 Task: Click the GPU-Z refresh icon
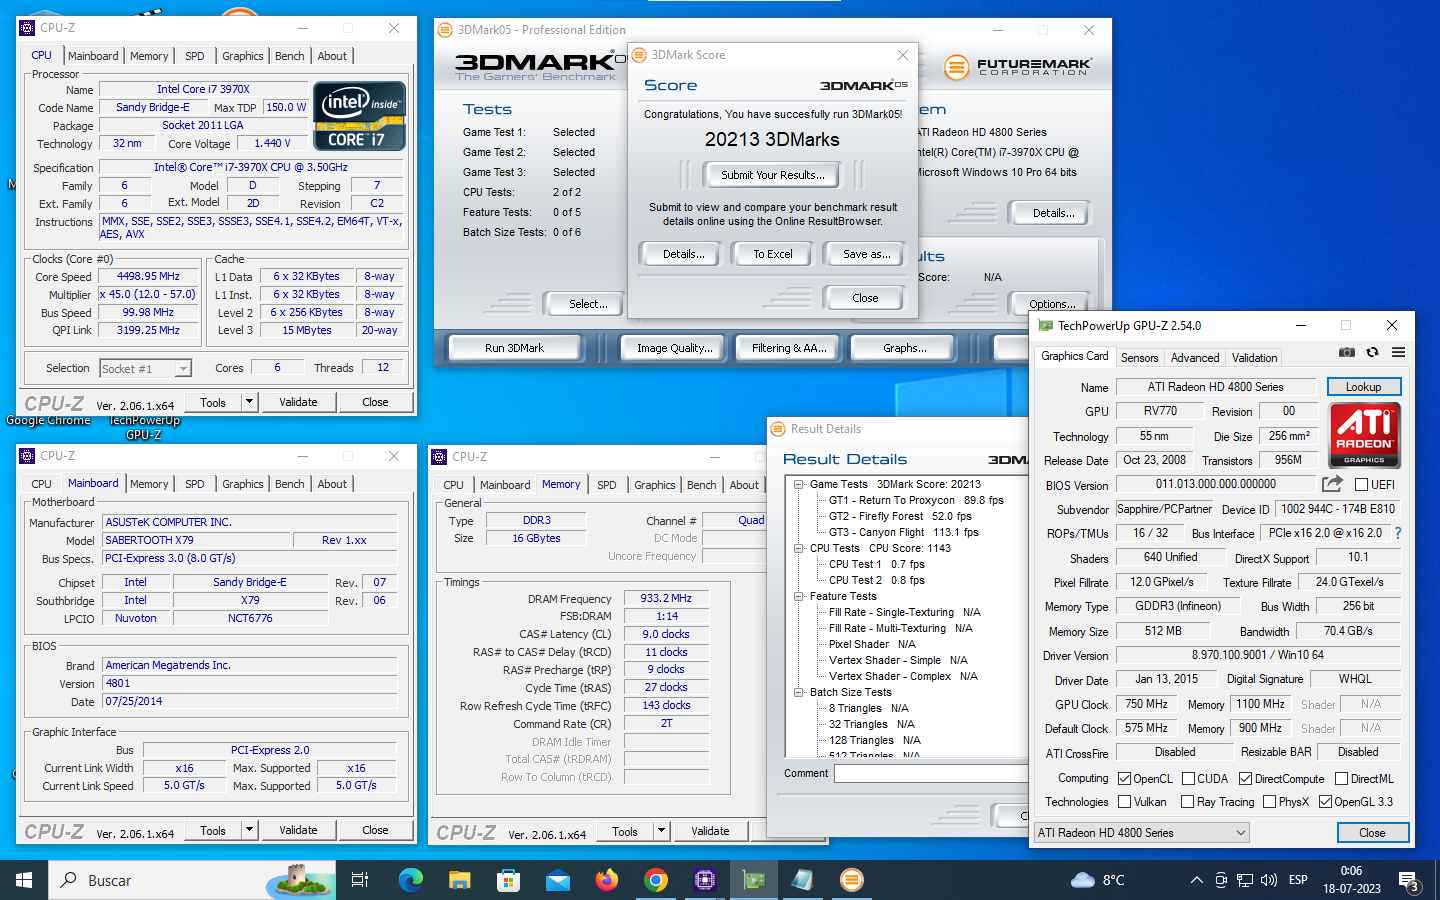point(1372,352)
